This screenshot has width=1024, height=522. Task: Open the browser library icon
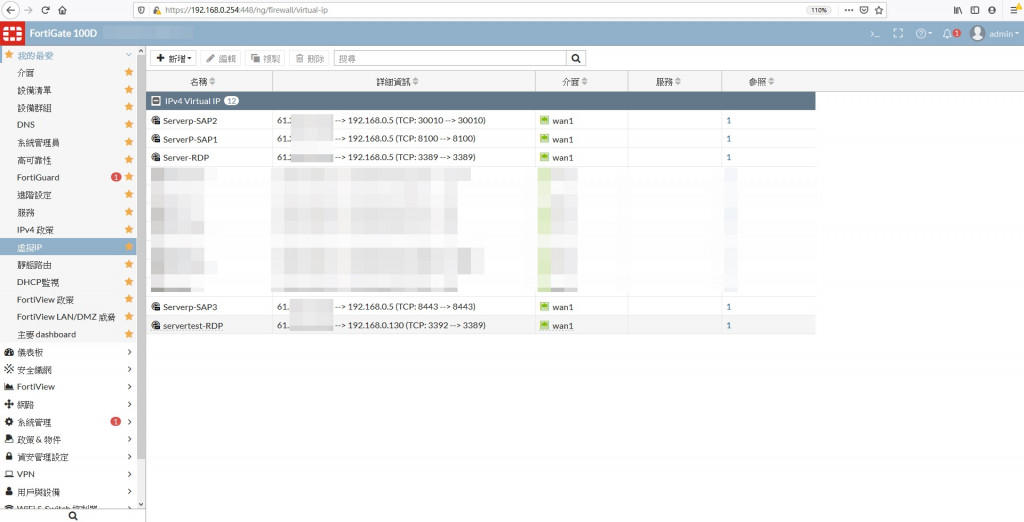tap(957, 10)
